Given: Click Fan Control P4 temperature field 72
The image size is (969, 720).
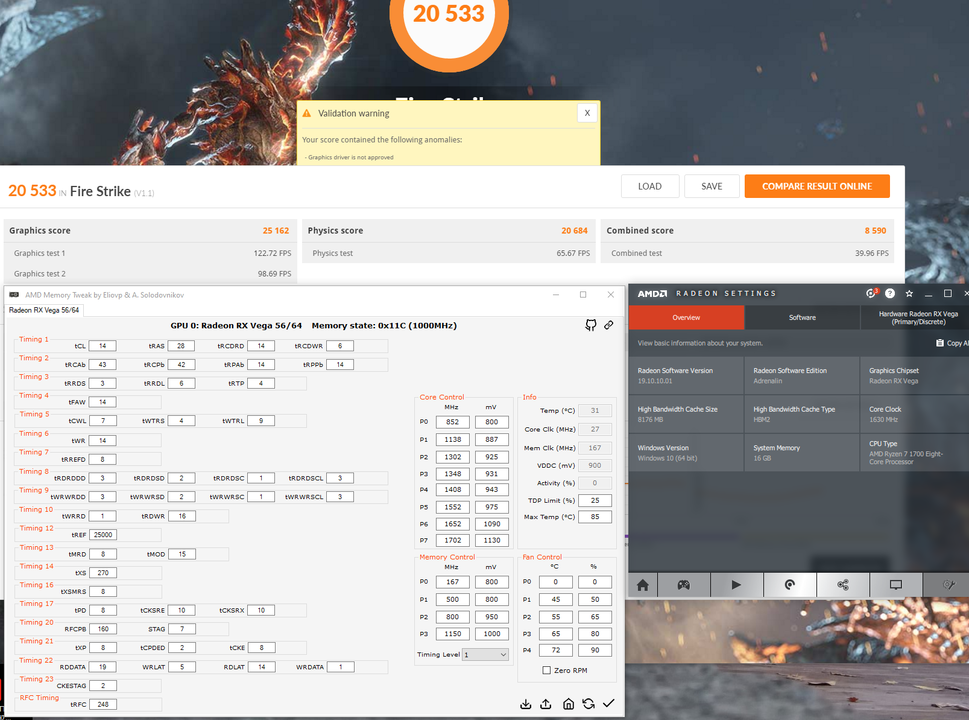Looking at the screenshot, I should pyautogui.click(x=556, y=650).
